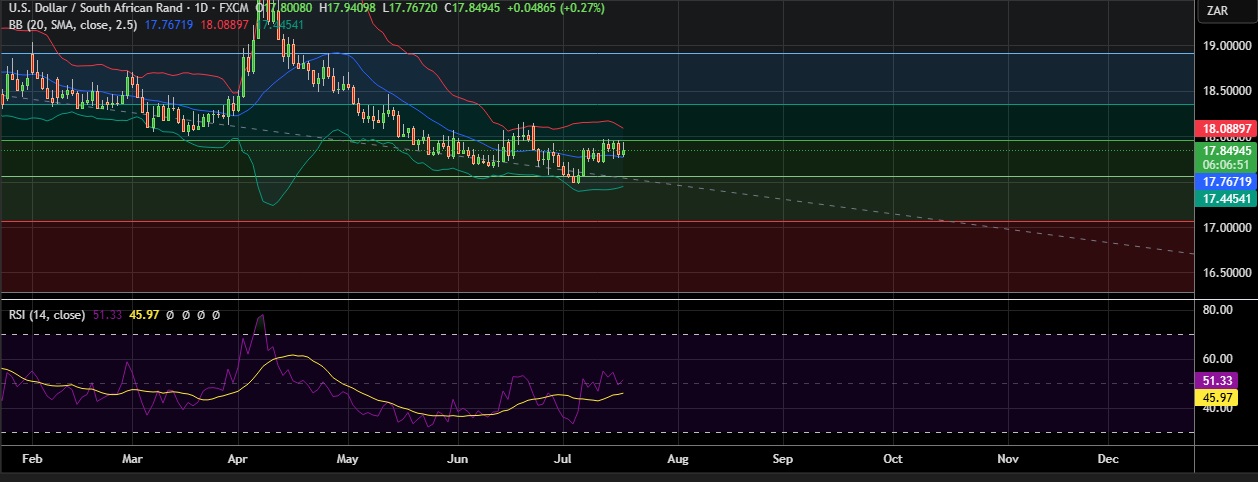Click the 17.84945 current price label

click(1224, 150)
